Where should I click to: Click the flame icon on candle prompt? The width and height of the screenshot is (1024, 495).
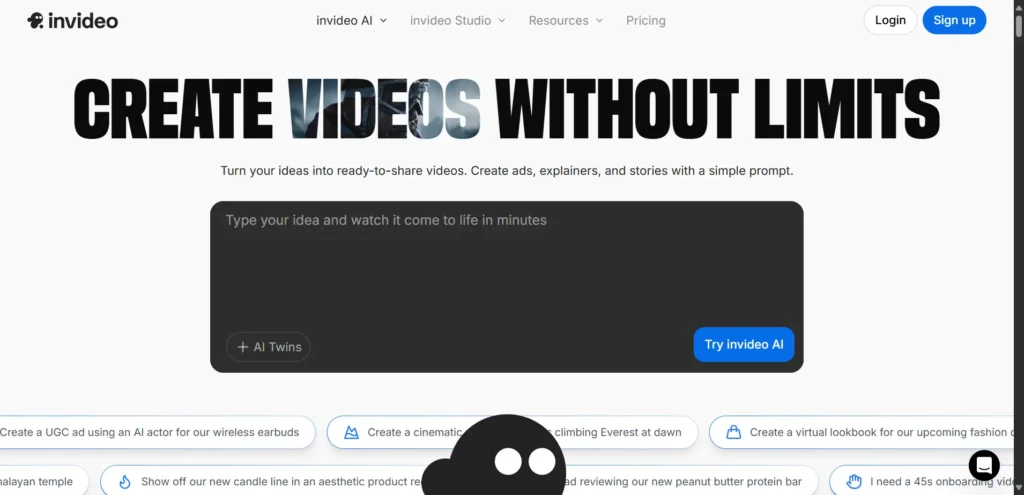coord(125,481)
